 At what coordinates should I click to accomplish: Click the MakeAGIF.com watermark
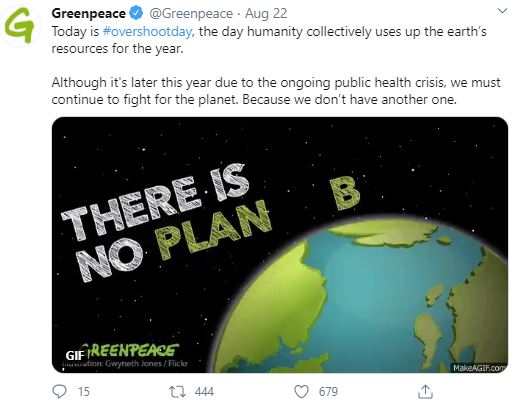coord(479,368)
